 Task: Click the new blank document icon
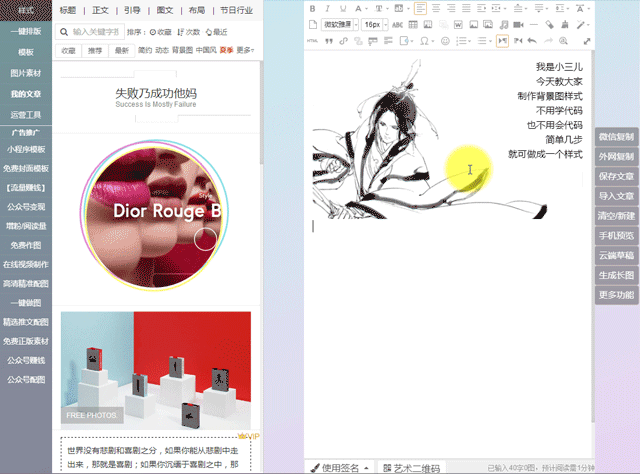pyautogui.click(x=313, y=25)
